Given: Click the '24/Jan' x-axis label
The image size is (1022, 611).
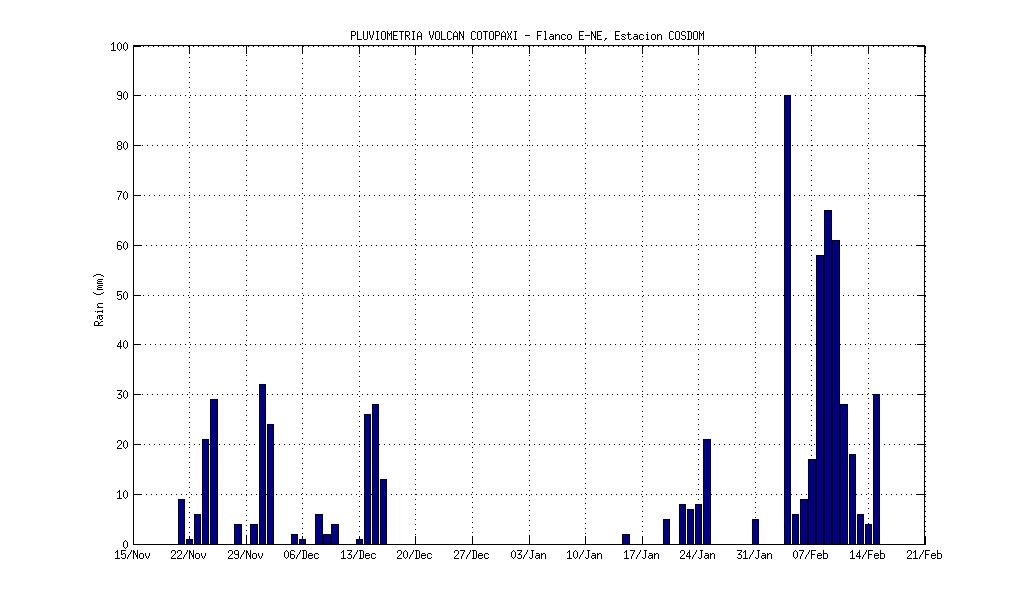Looking at the screenshot, I should (x=698, y=555).
